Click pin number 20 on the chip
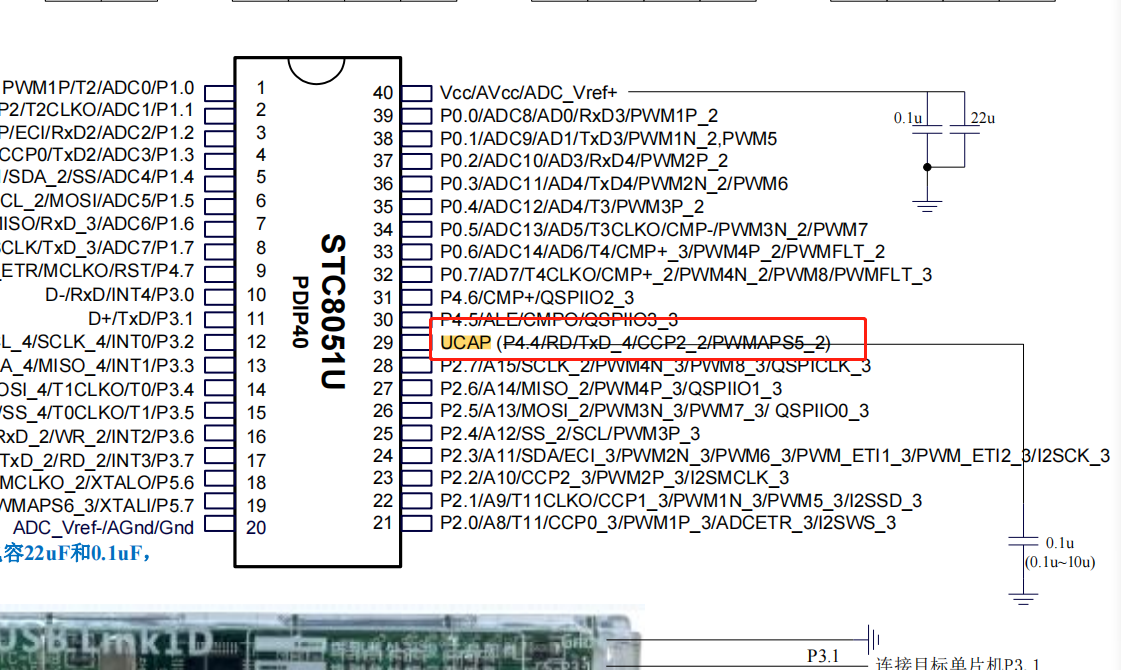The image size is (1121, 670). coord(256,528)
